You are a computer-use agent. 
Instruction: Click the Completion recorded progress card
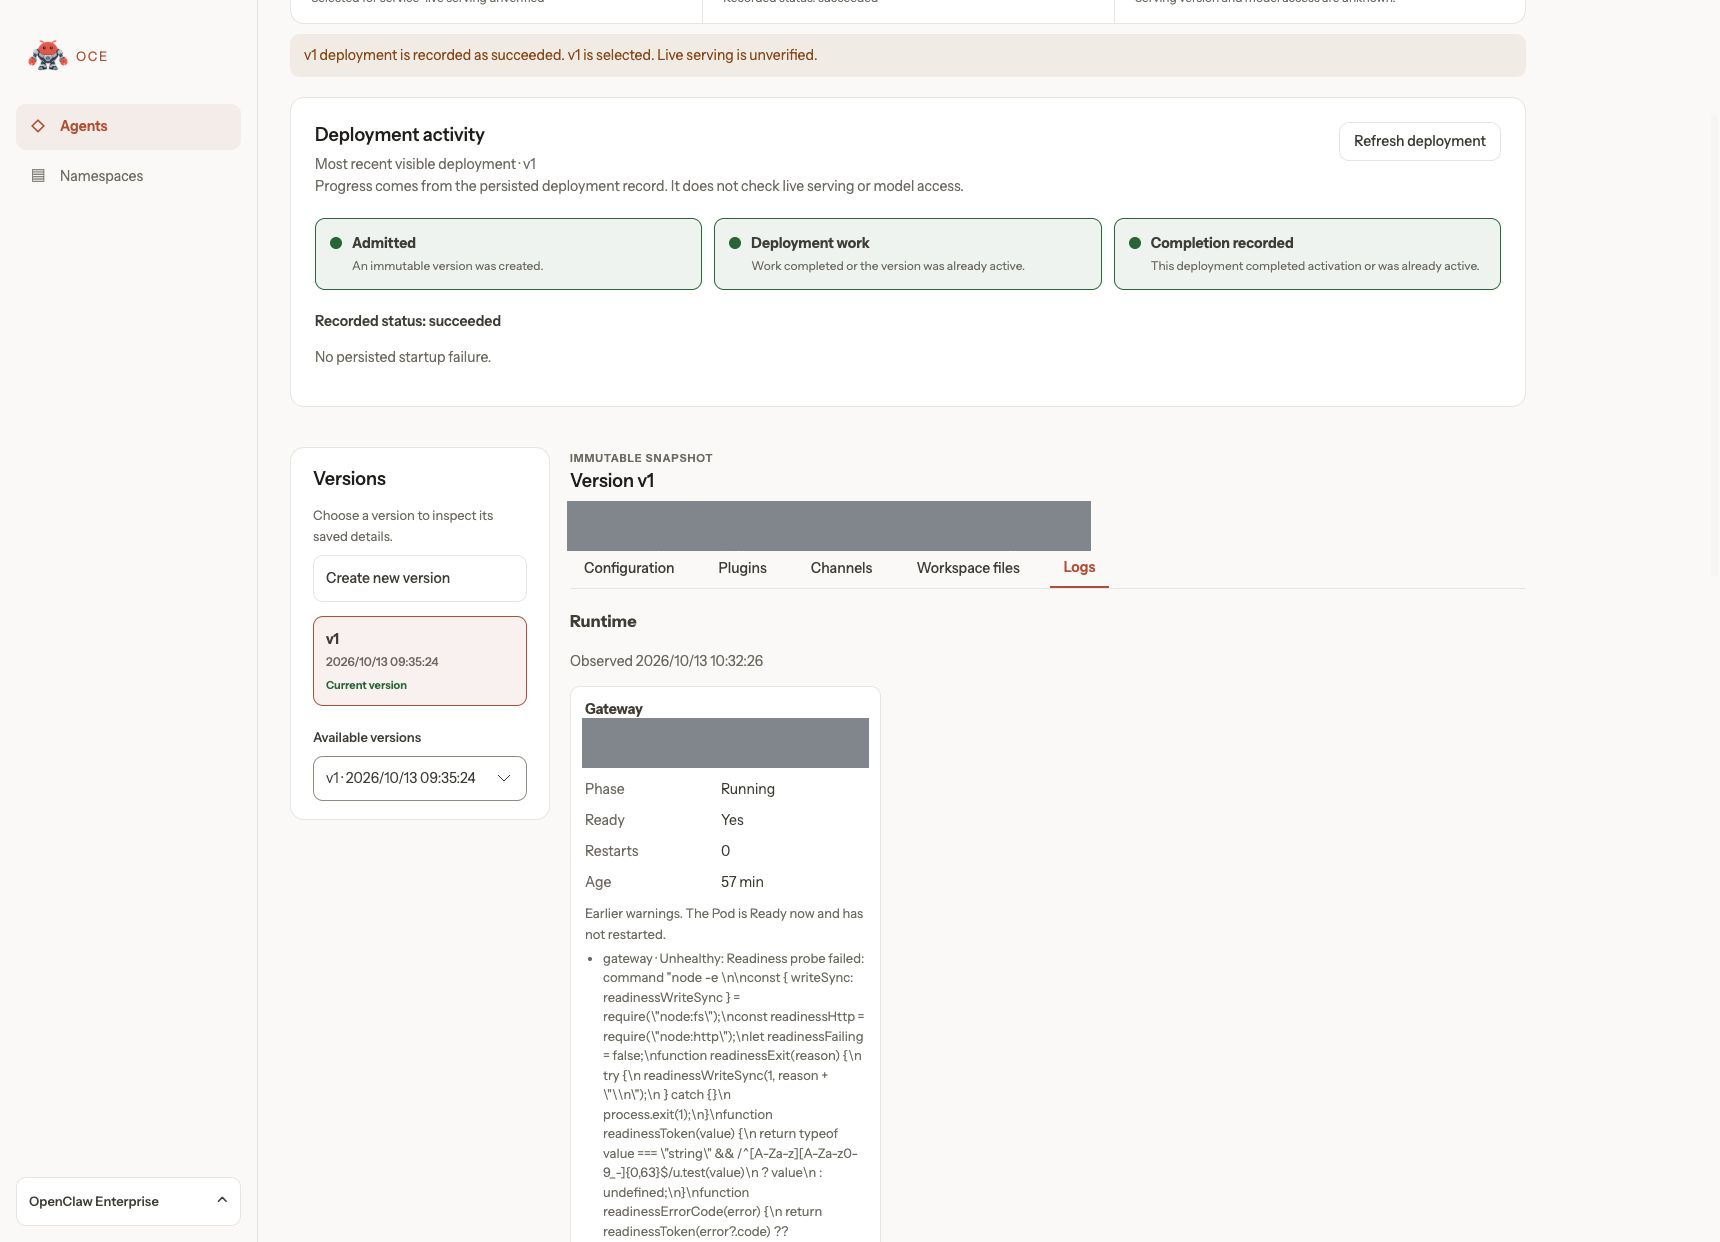[x=1307, y=254]
